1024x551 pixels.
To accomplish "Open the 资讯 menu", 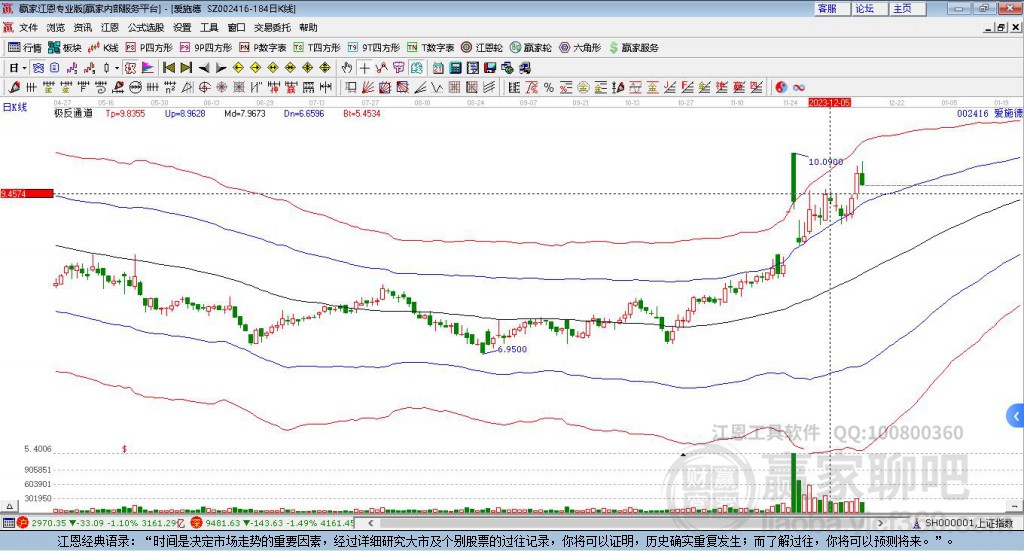I will [x=83, y=27].
